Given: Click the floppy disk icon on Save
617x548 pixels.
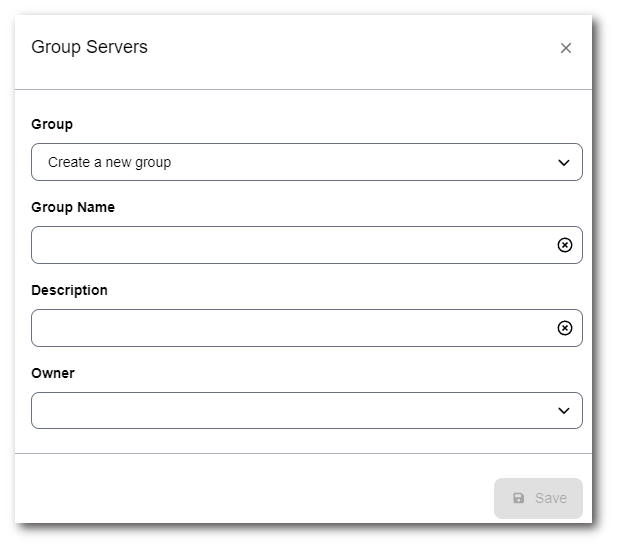Looking at the screenshot, I should tap(518, 498).
